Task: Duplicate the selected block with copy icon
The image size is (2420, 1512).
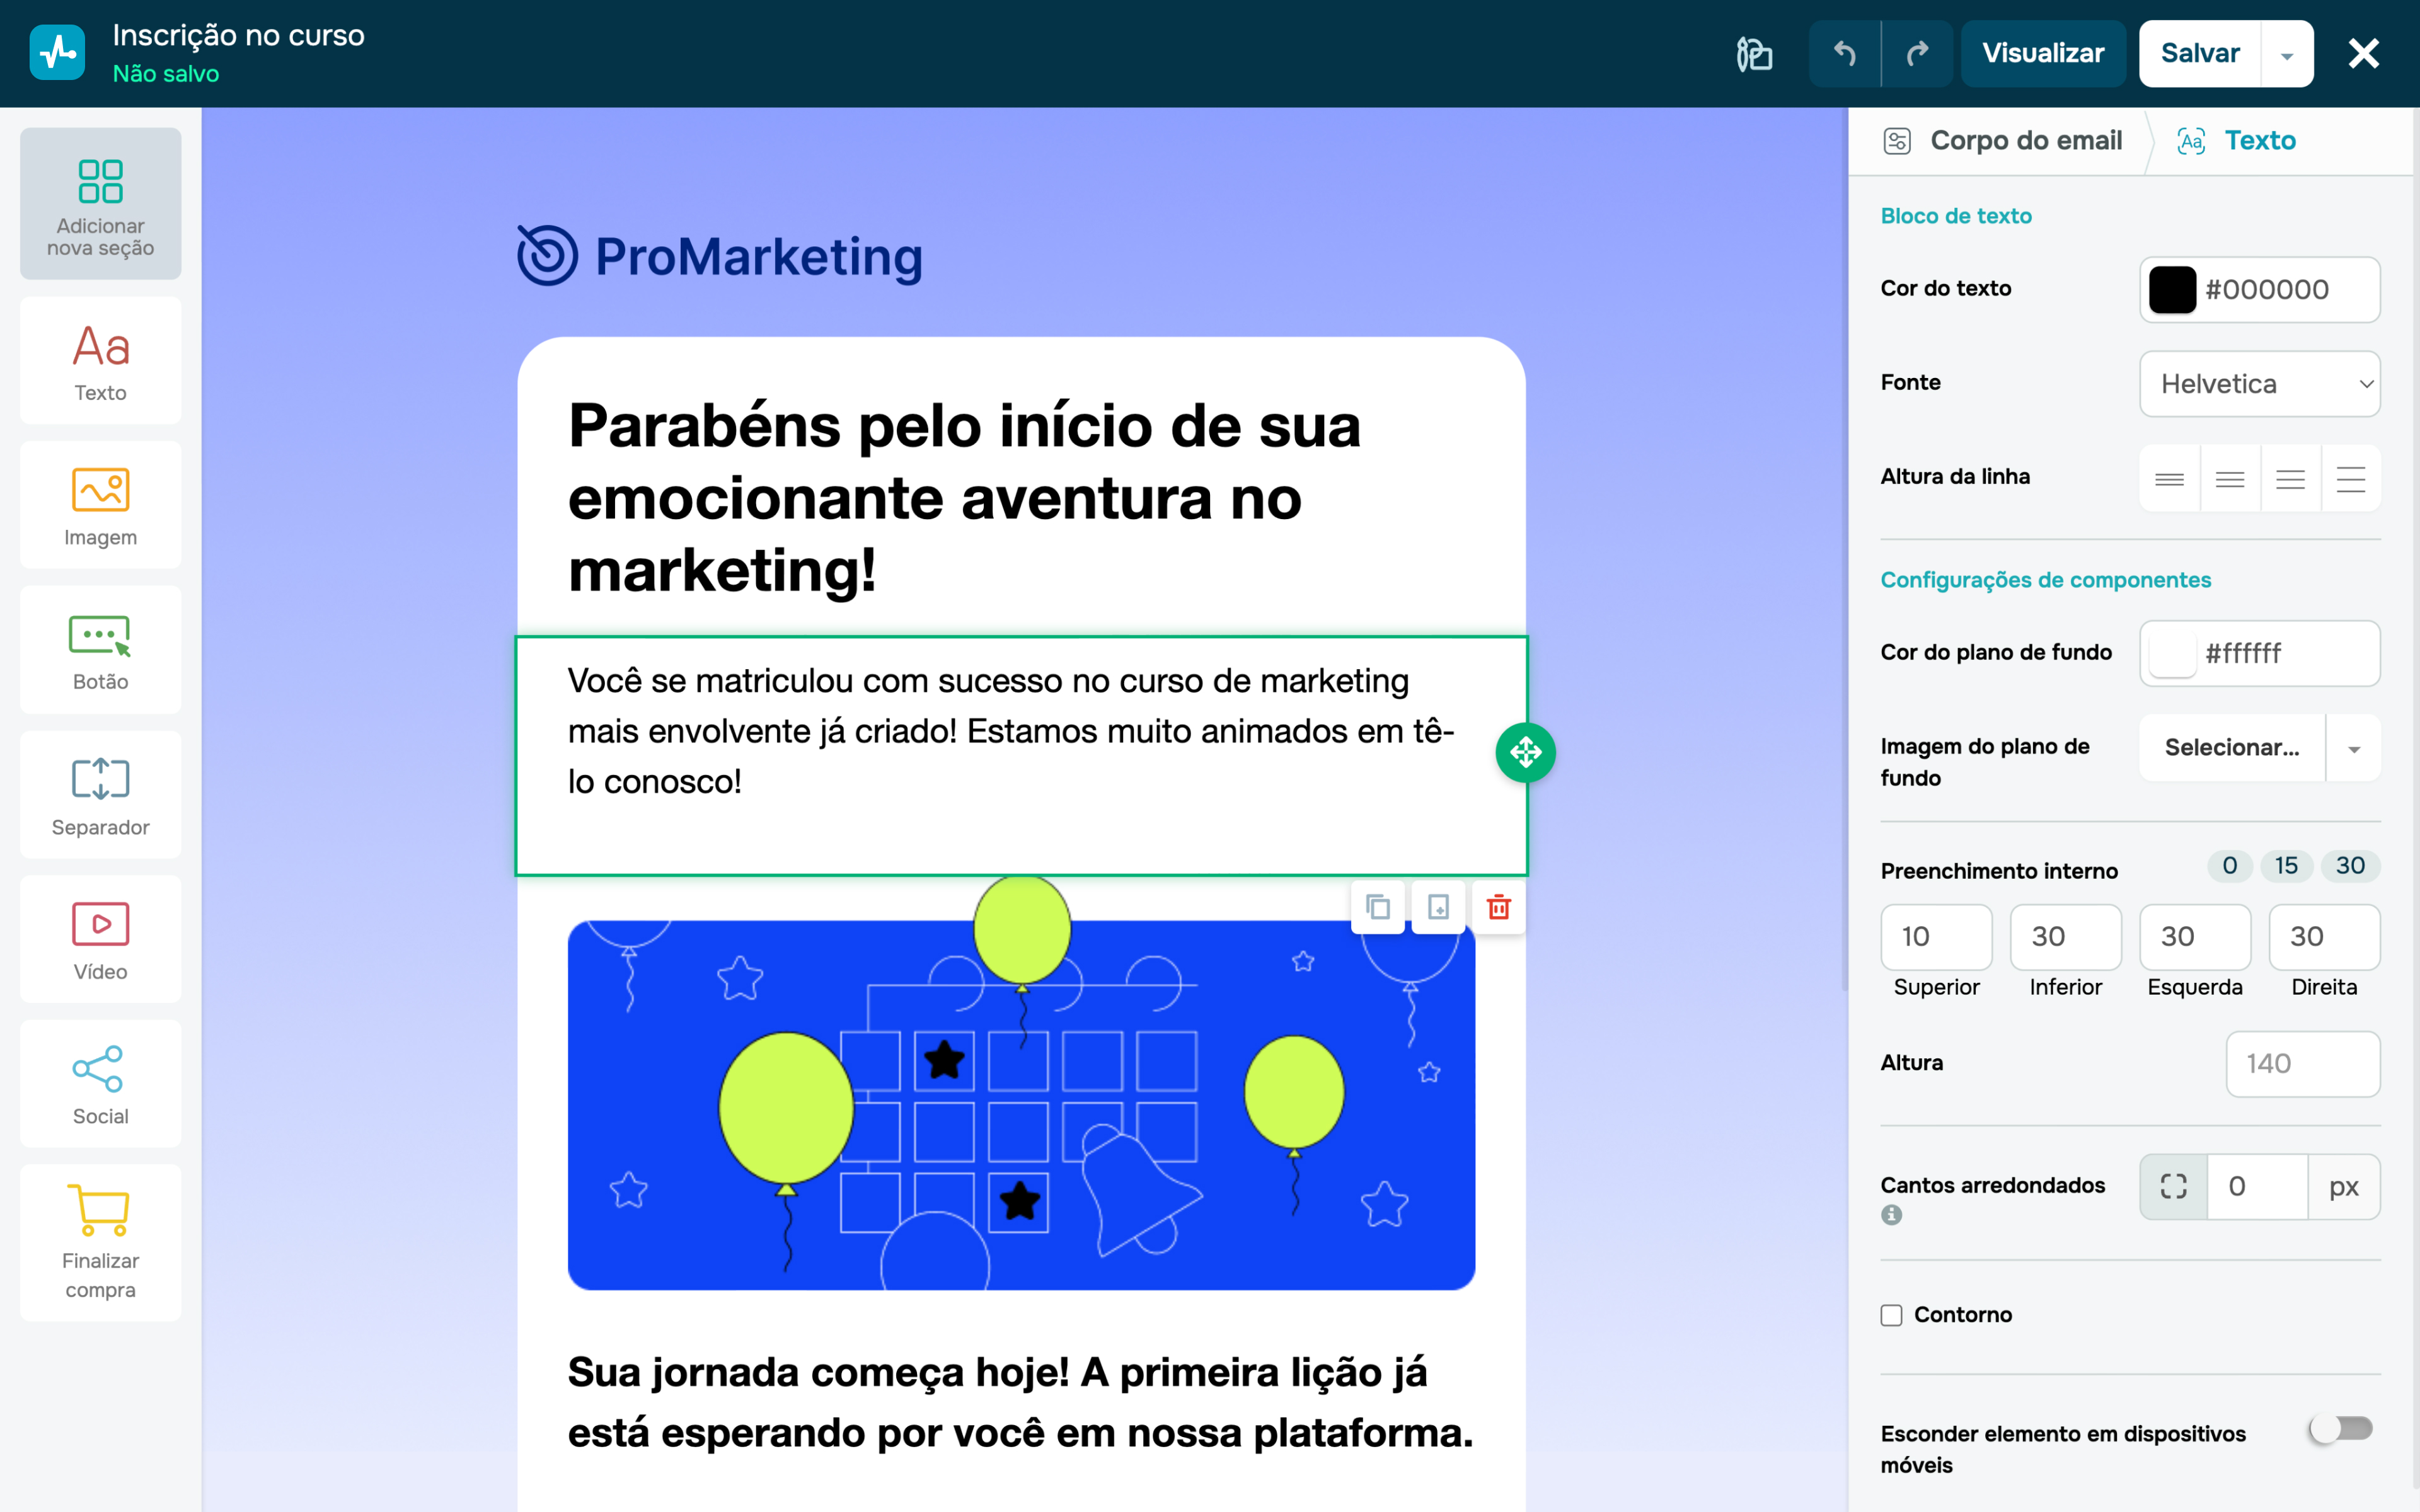Action: click(x=1378, y=907)
